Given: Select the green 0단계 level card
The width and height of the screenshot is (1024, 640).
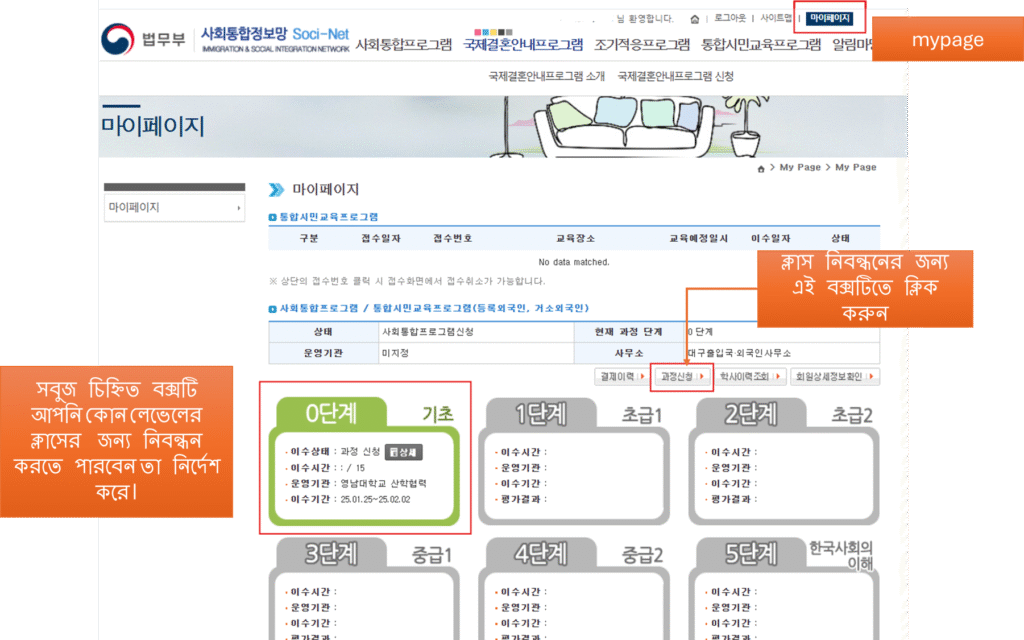Looking at the screenshot, I should pos(330,413).
